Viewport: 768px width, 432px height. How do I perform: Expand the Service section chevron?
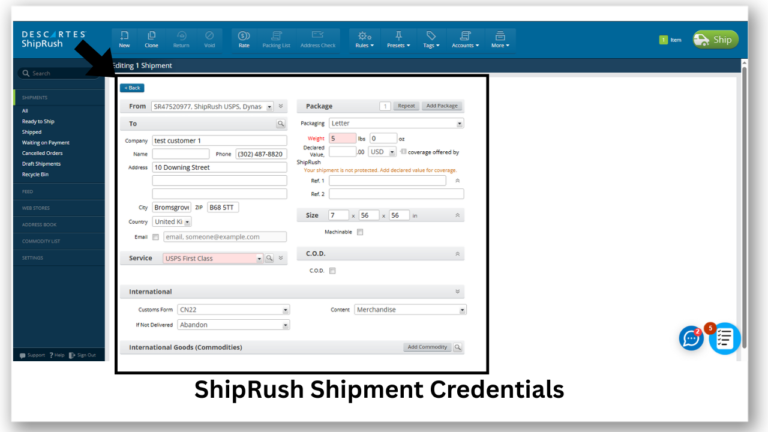coord(281,258)
